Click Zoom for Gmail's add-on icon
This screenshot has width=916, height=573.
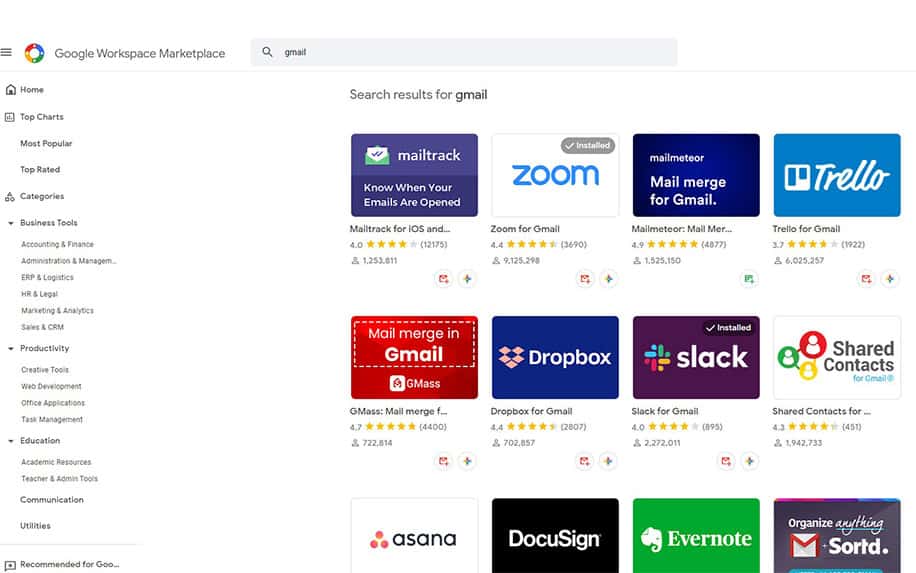[x=609, y=279]
